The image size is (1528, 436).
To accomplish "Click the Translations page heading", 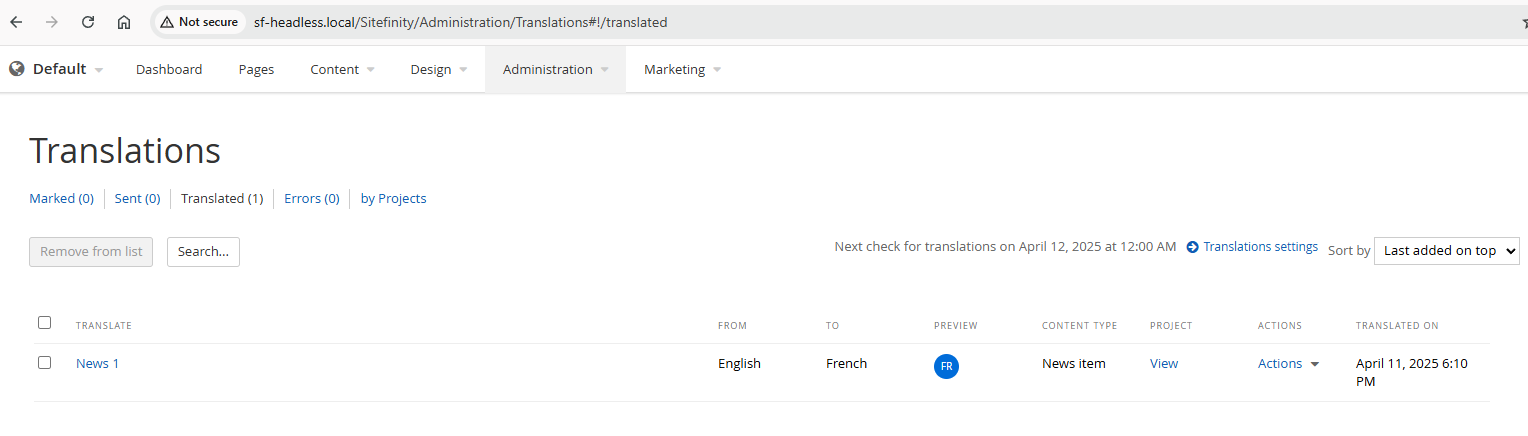I will point(125,151).
